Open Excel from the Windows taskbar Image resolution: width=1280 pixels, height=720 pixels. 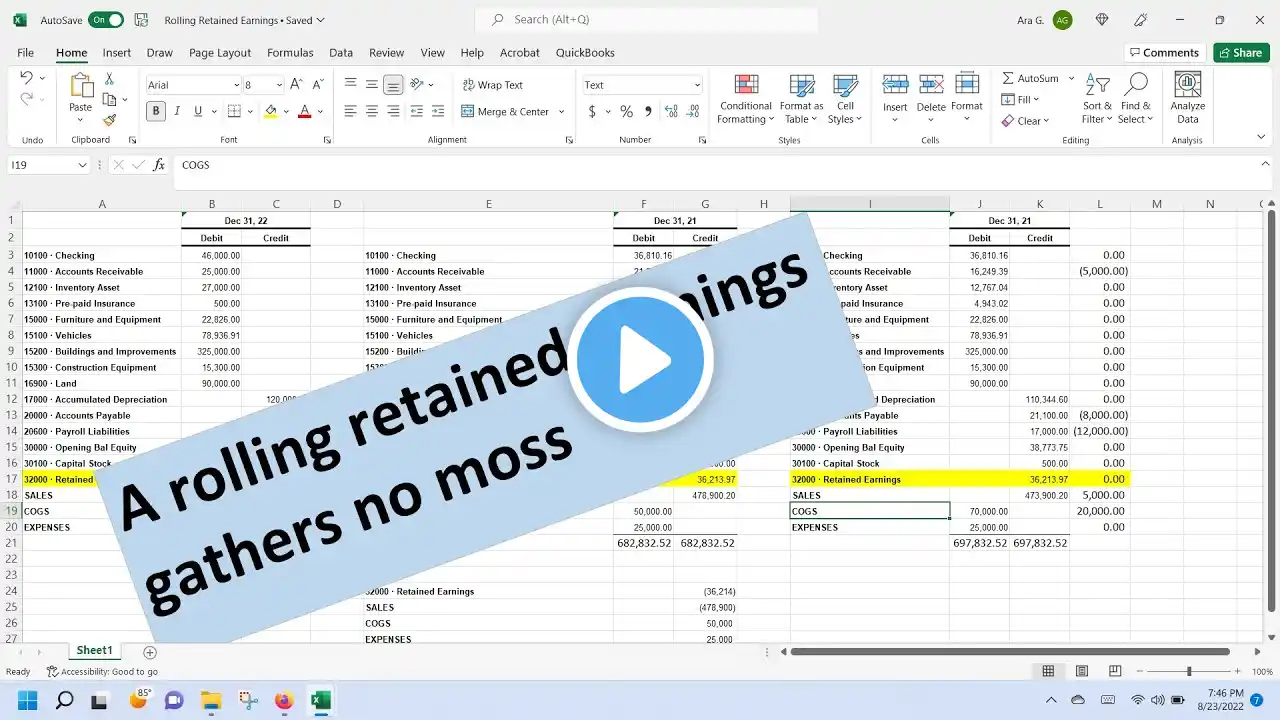(x=321, y=699)
